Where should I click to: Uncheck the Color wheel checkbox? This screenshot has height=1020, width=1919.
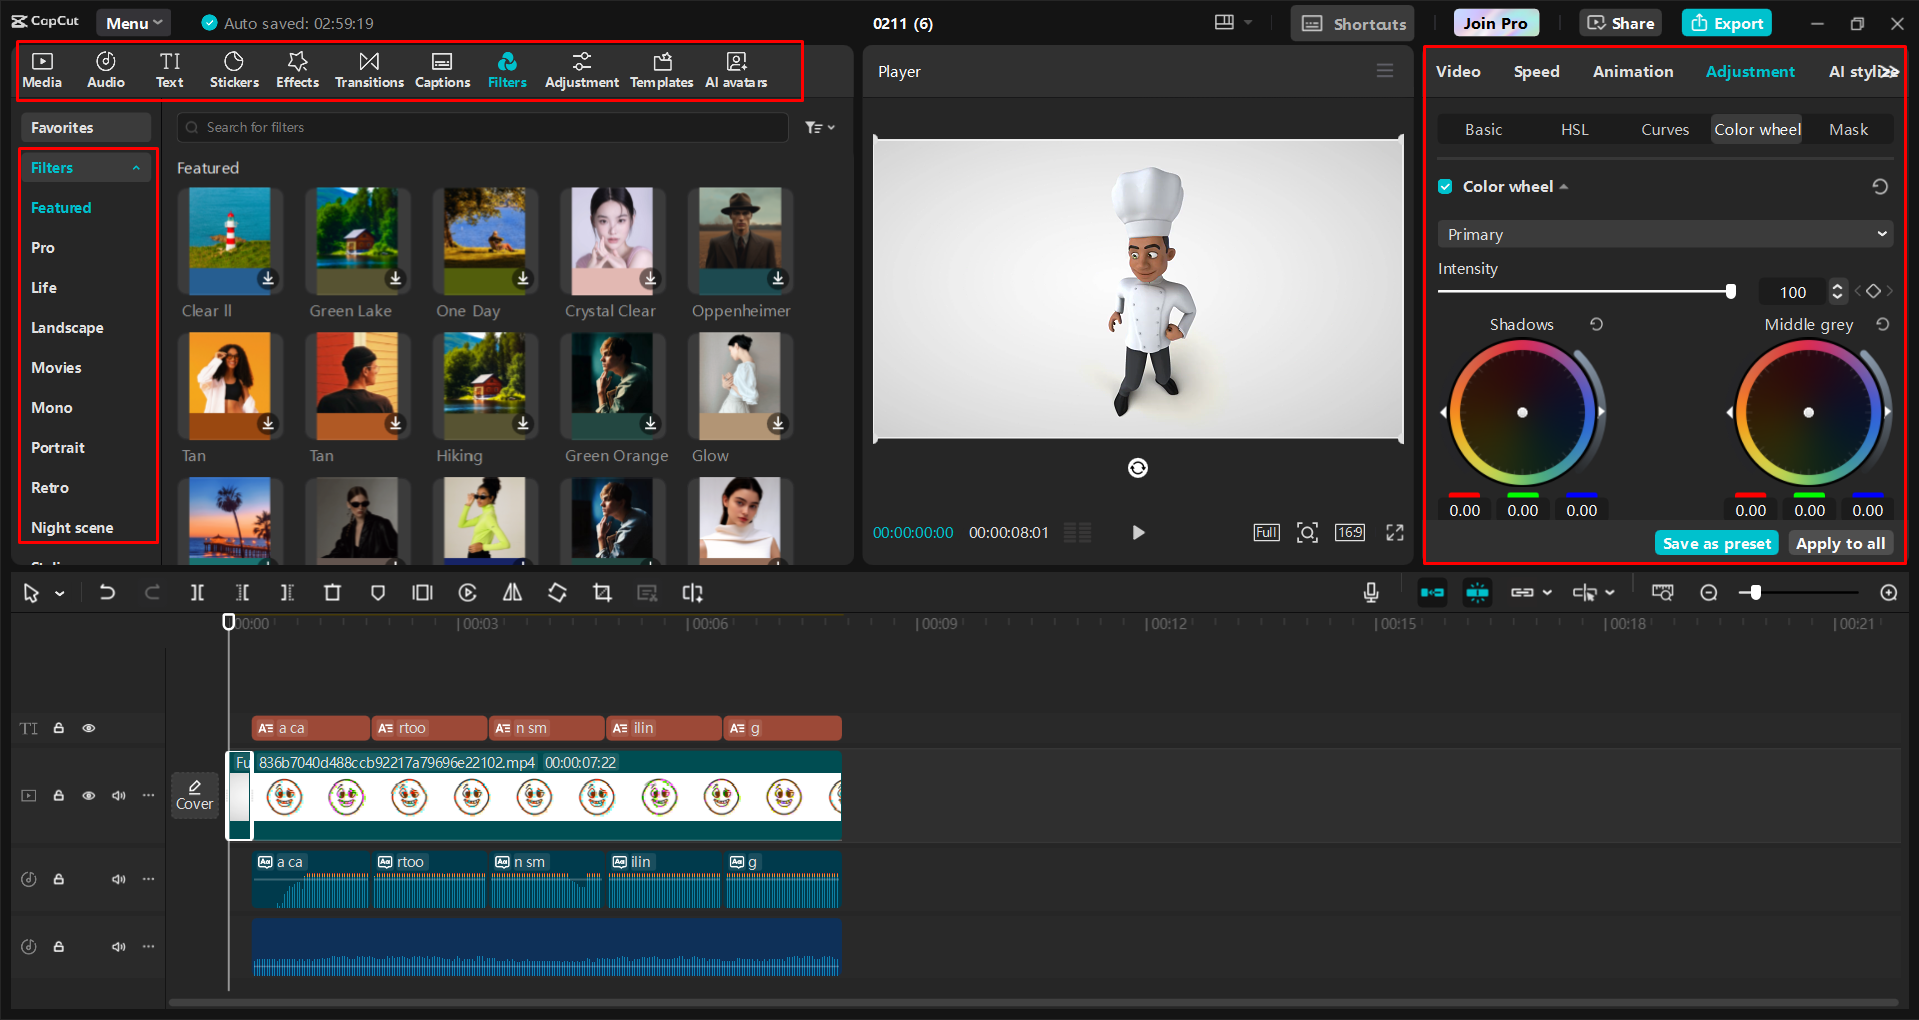click(1445, 187)
